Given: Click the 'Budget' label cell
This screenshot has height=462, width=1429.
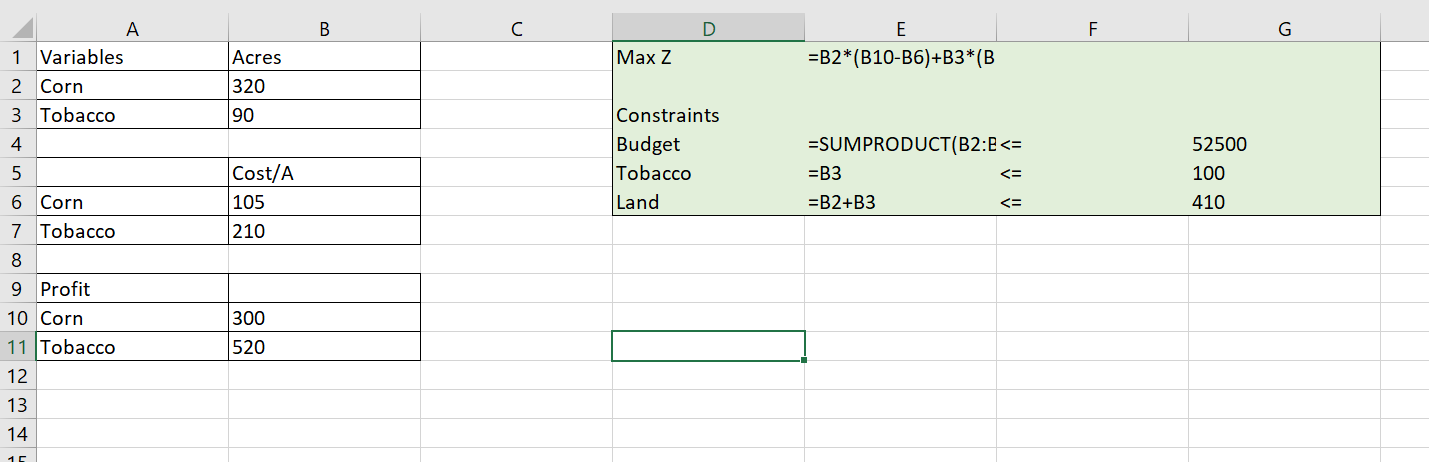Looking at the screenshot, I should pos(708,144).
